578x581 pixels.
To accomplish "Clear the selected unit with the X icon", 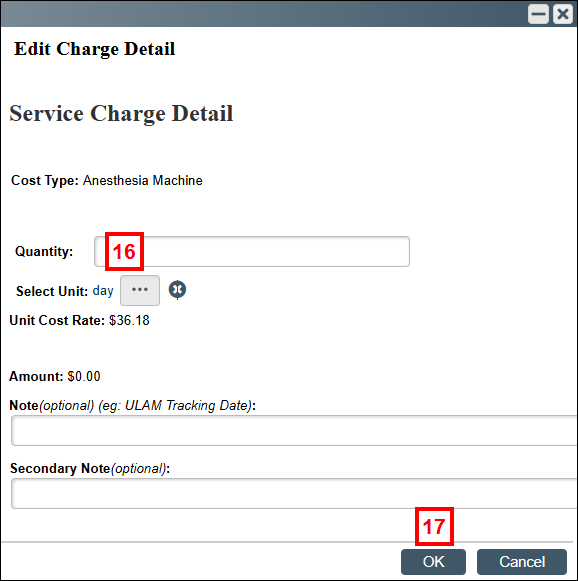I will 177,290.
